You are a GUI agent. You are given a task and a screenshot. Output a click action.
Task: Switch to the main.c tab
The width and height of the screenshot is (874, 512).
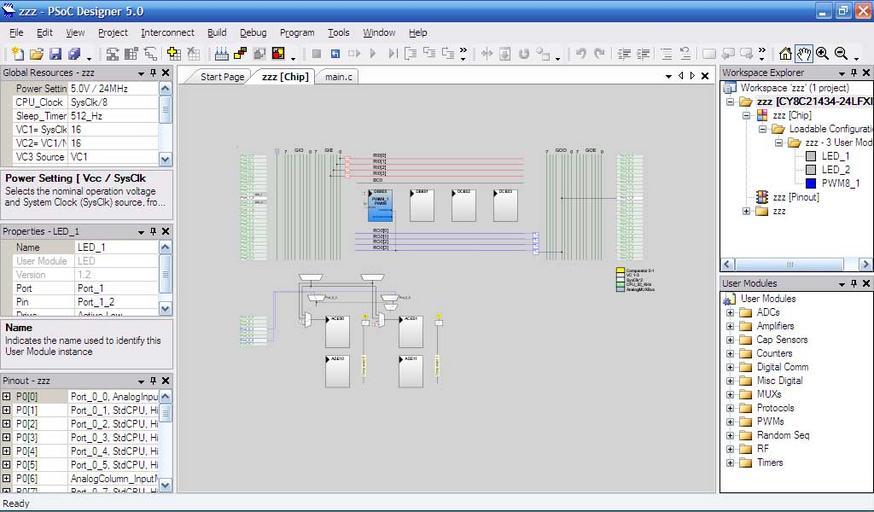[x=338, y=76]
